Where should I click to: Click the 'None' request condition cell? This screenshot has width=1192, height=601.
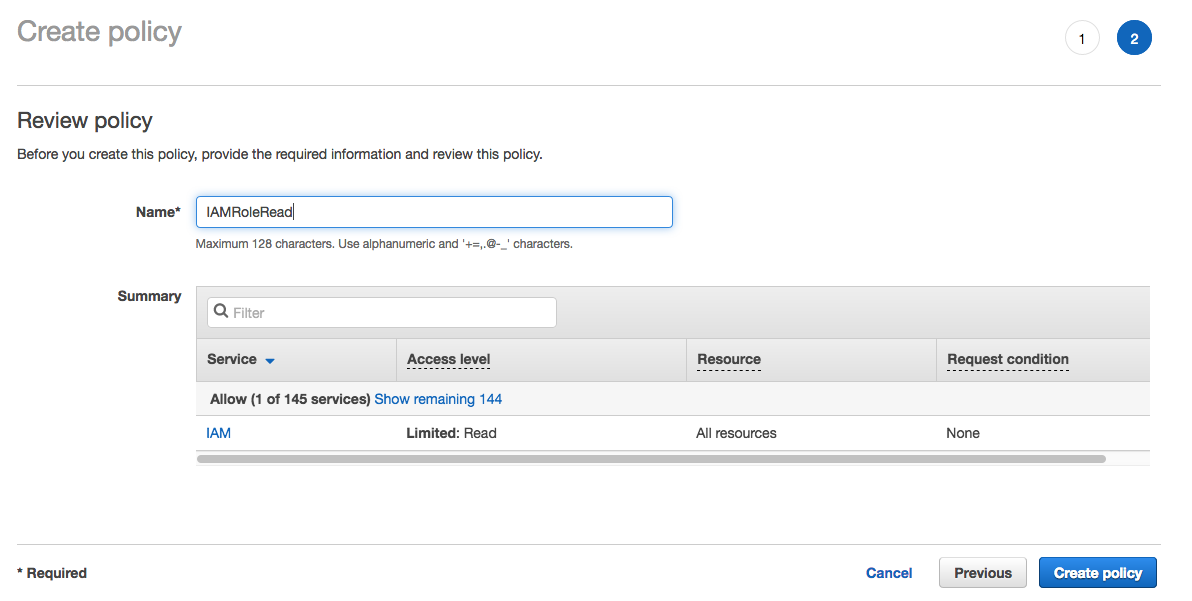coord(962,433)
